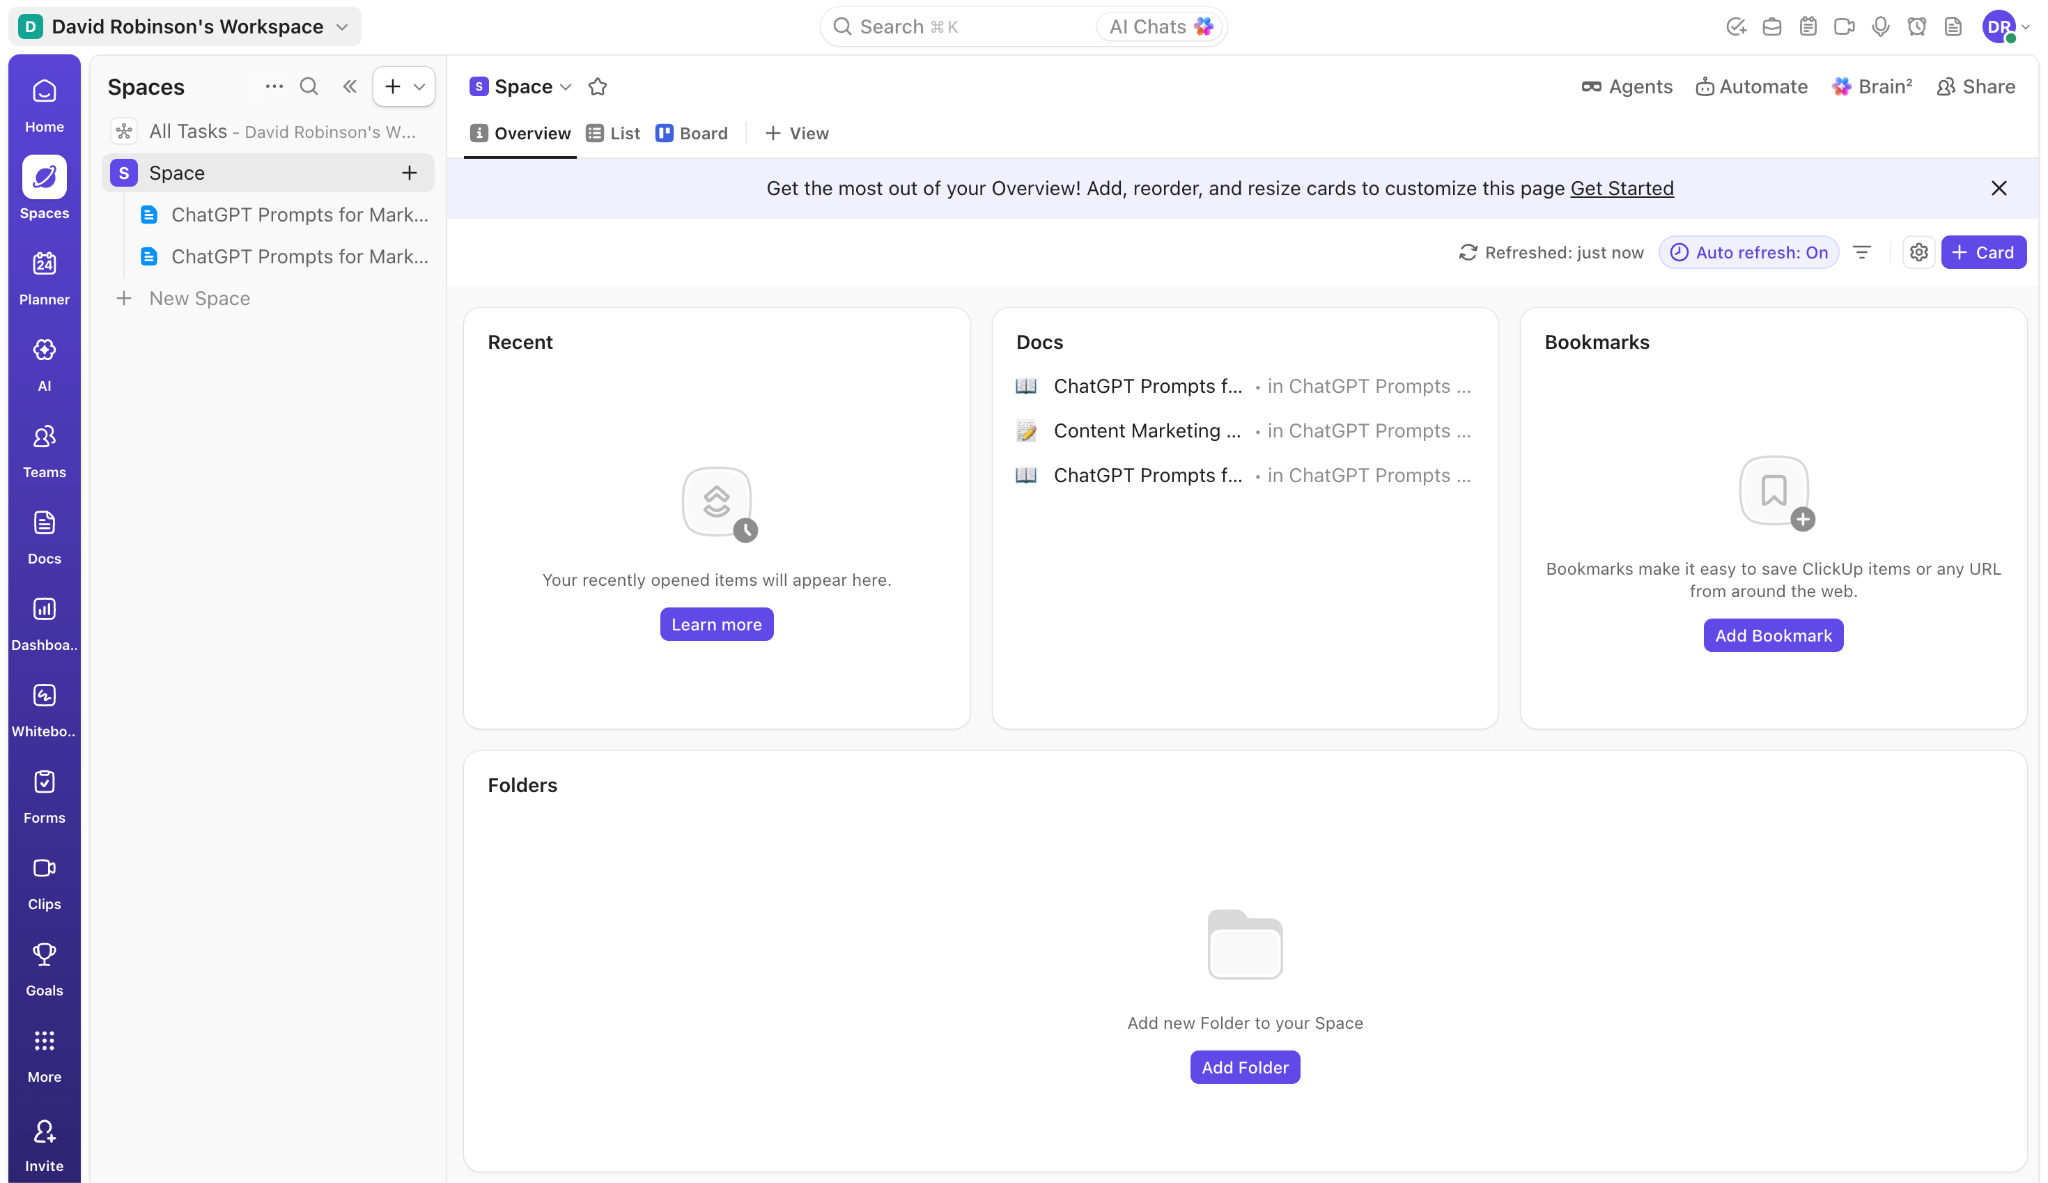Add a new Card

pos(1983,252)
